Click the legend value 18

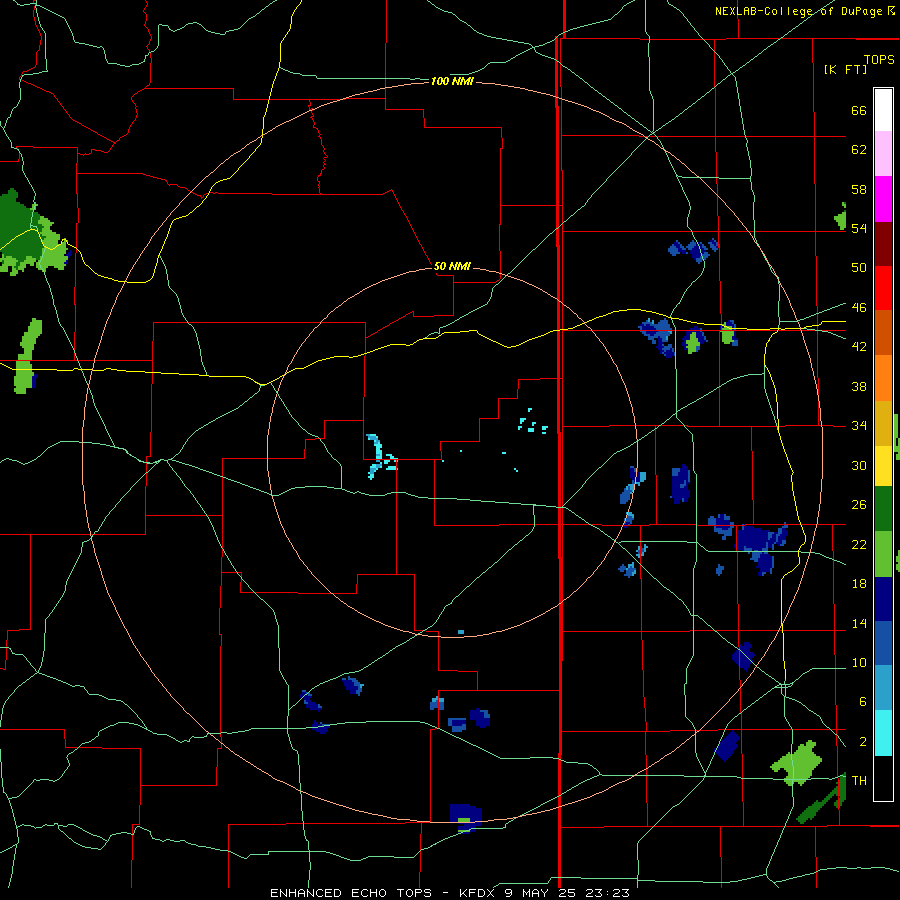[x=859, y=584]
